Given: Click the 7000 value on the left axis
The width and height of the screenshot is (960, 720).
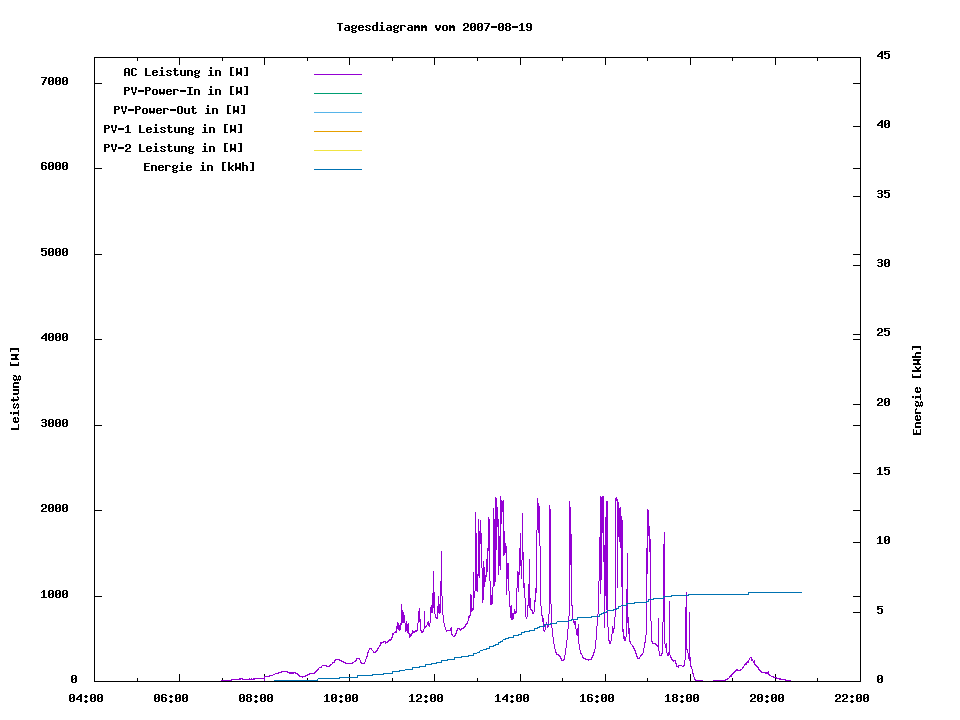Looking at the screenshot, I should [54, 81].
